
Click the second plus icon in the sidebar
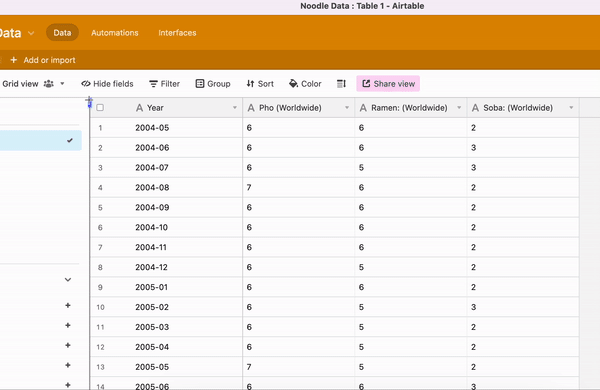pyautogui.click(x=68, y=325)
